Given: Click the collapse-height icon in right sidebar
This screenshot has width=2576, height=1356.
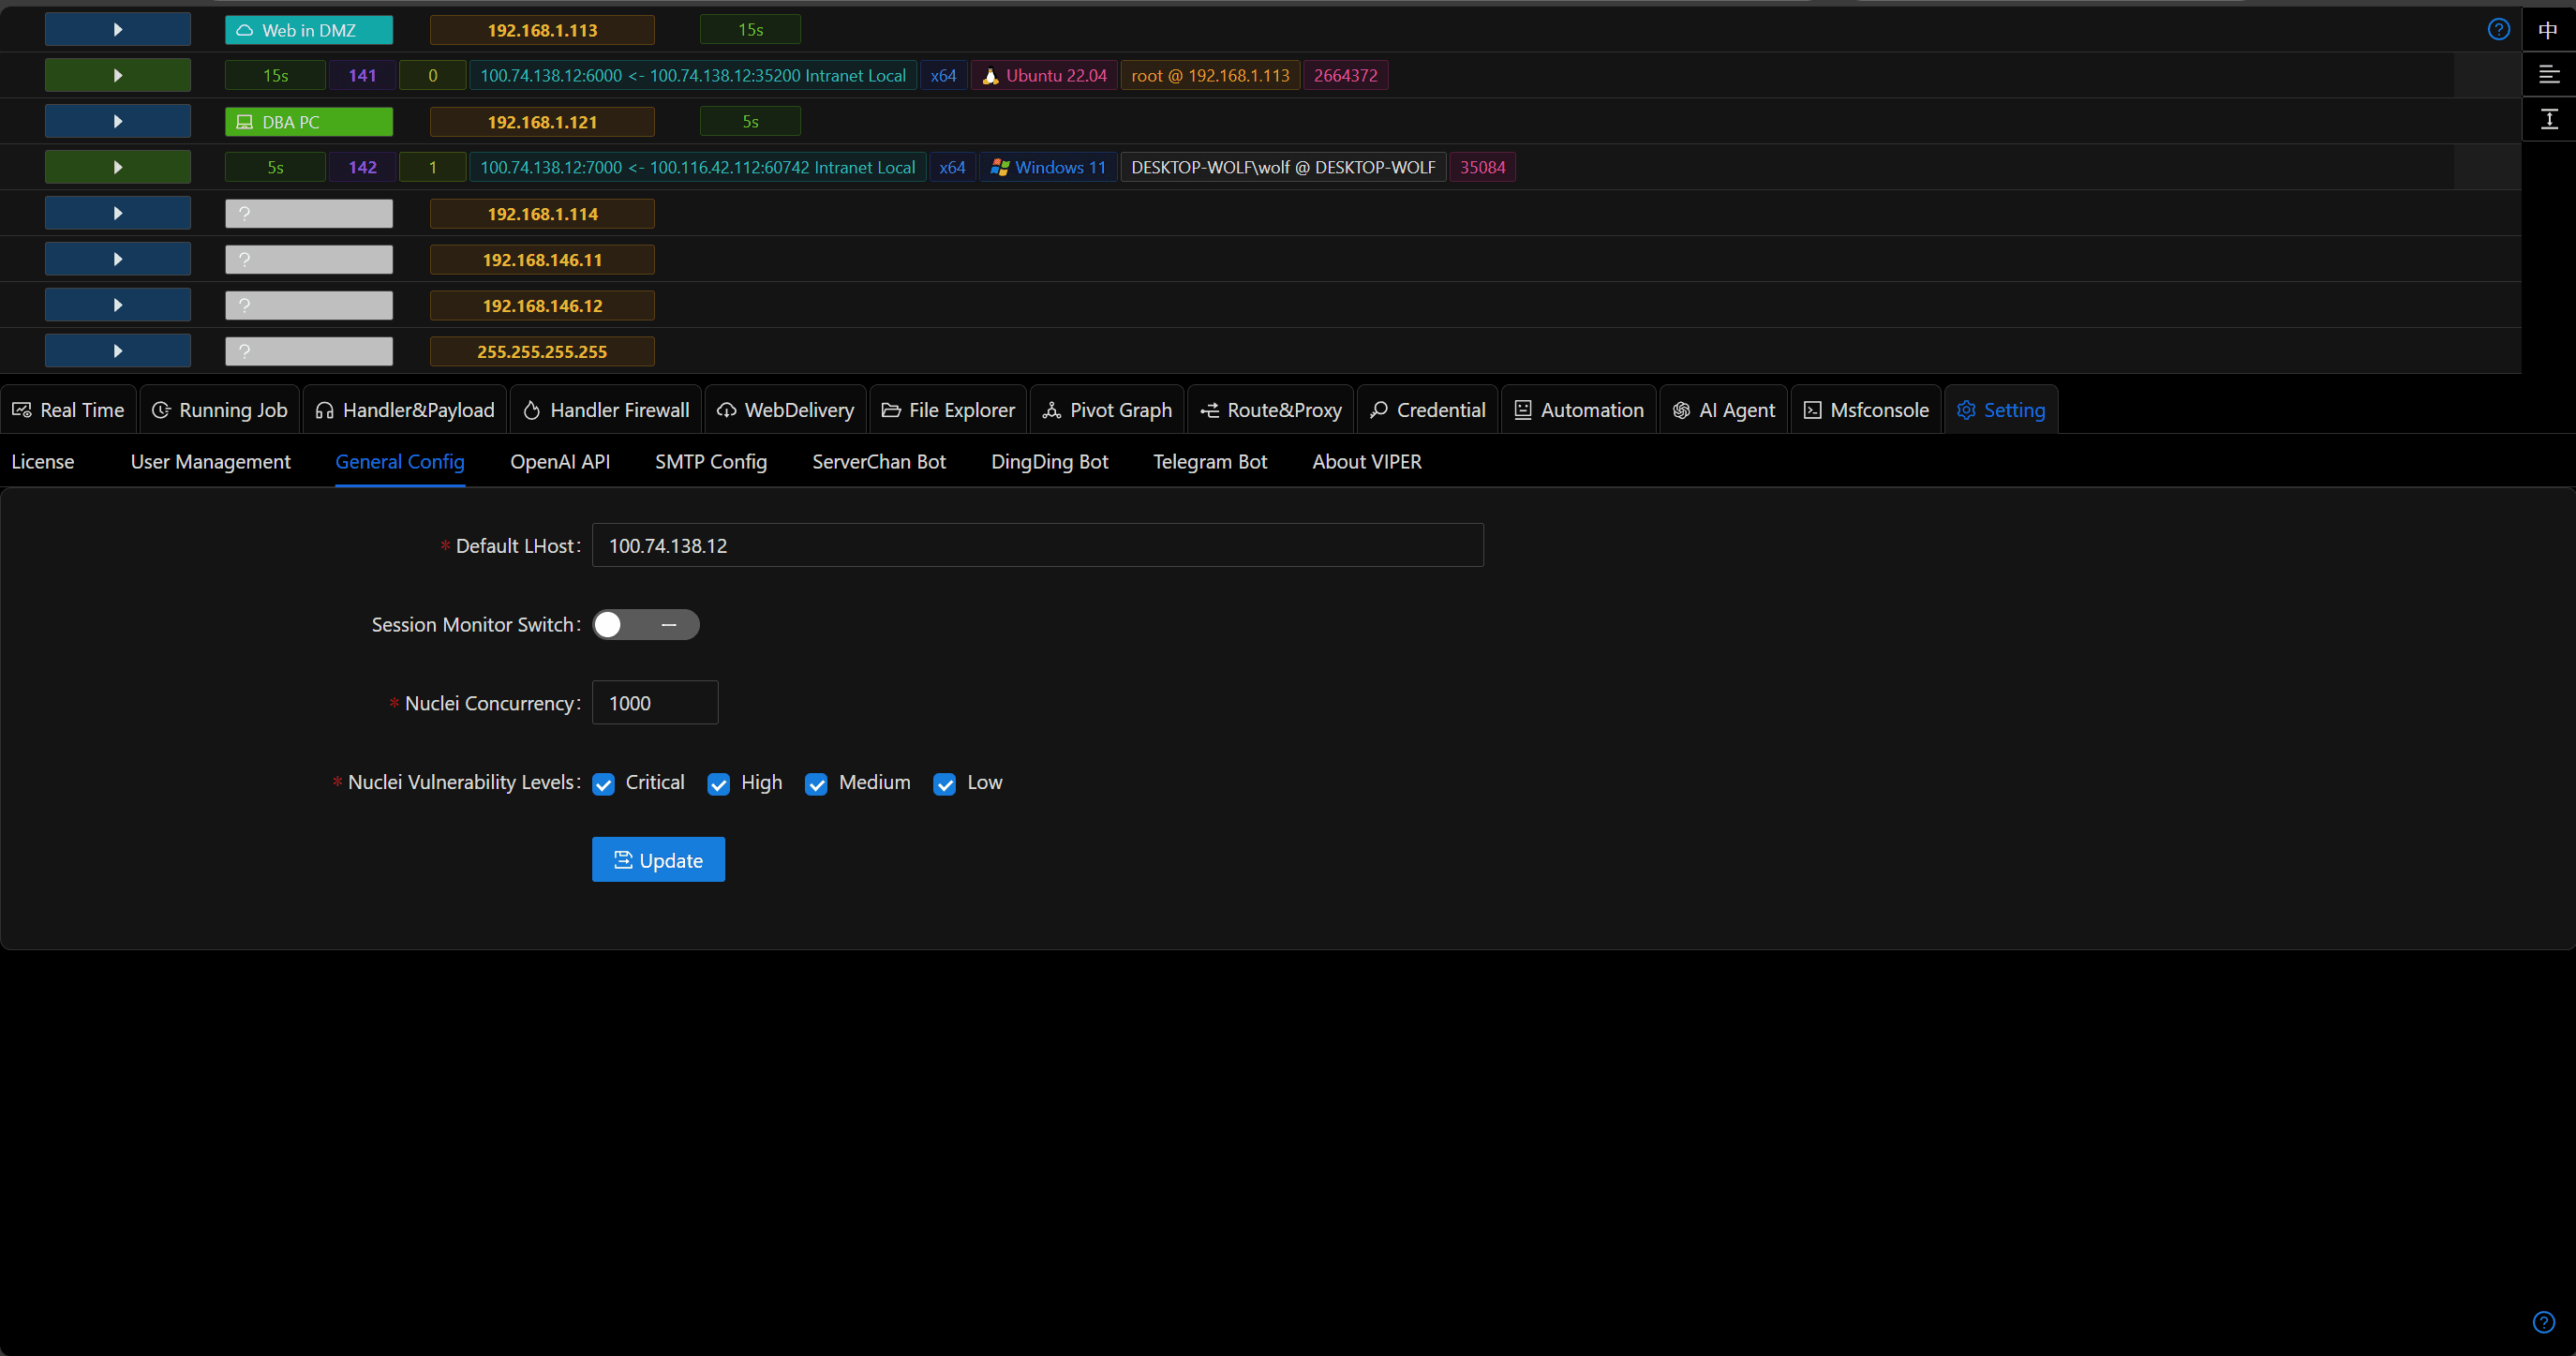Looking at the screenshot, I should [2548, 120].
